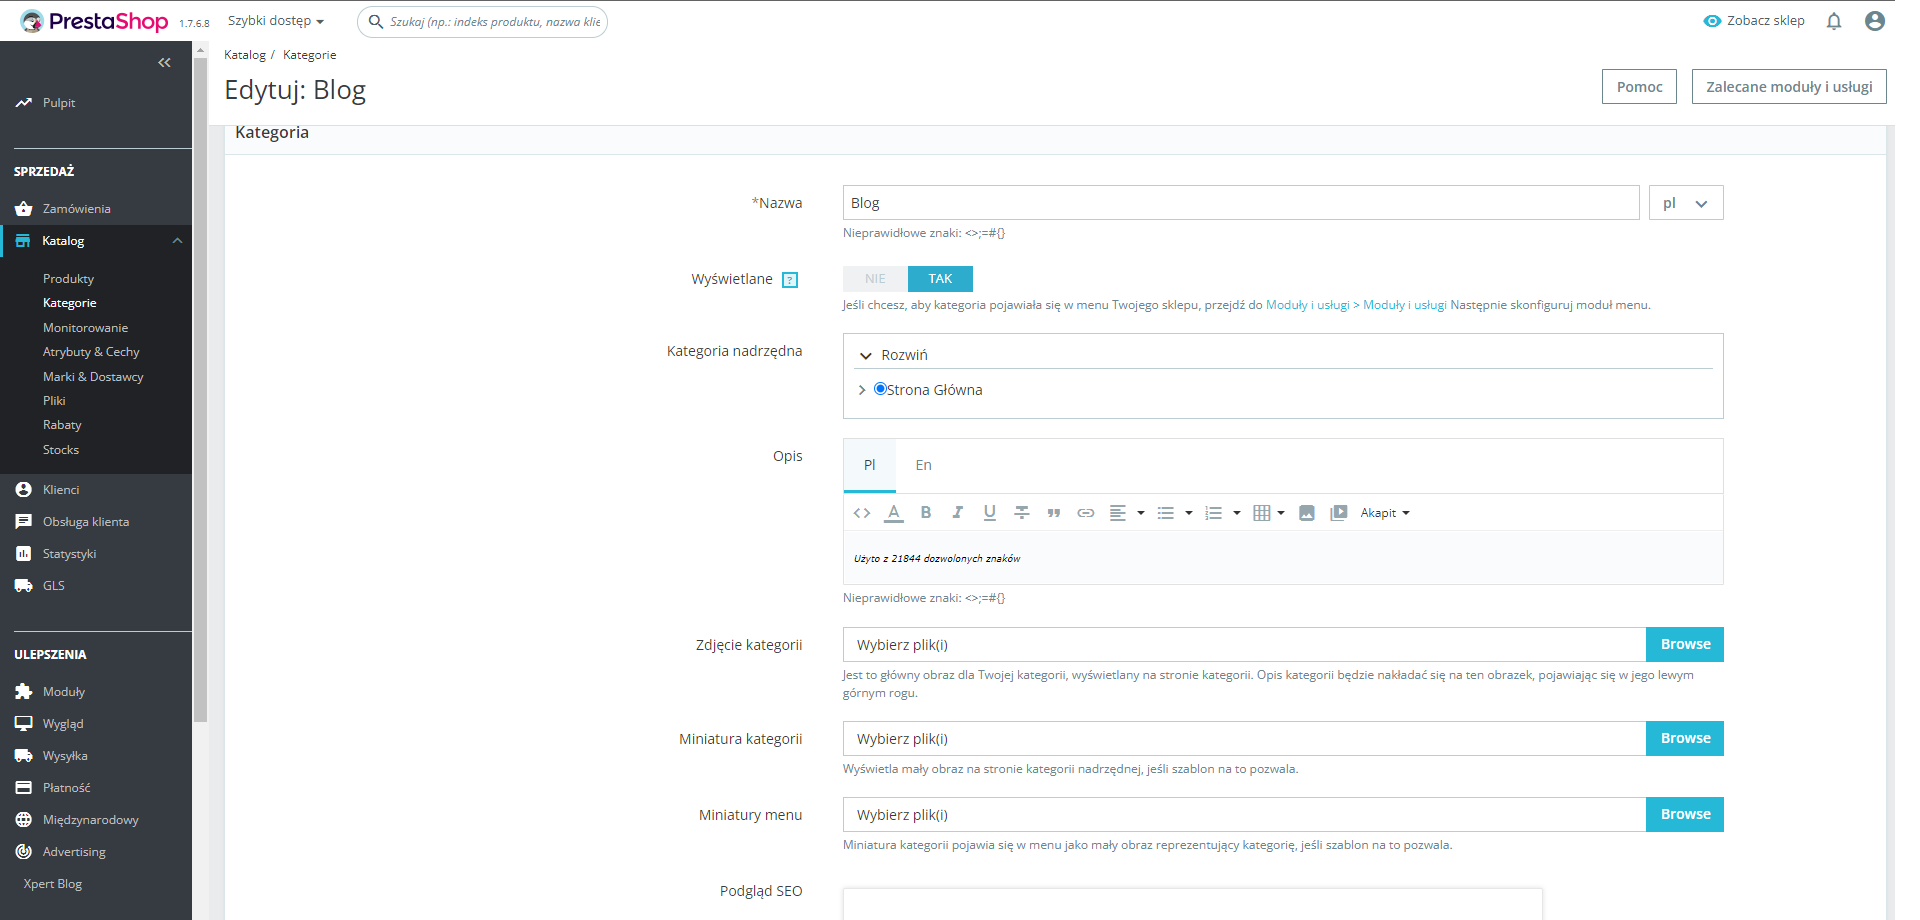This screenshot has height=920, width=1920.
Task: Insert a hyperlink in description editor
Action: pyautogui.click(x=1085, y=513)
